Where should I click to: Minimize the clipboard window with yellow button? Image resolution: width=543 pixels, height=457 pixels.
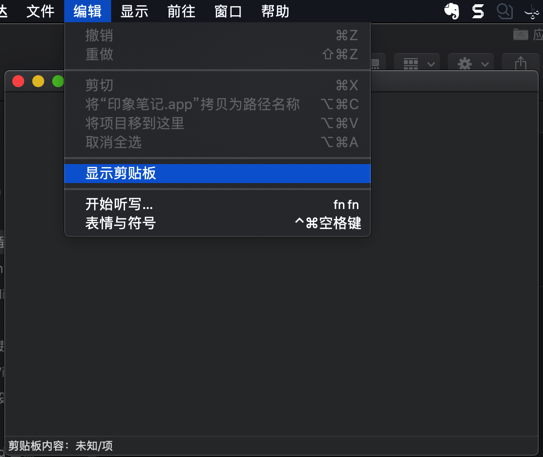38,81
